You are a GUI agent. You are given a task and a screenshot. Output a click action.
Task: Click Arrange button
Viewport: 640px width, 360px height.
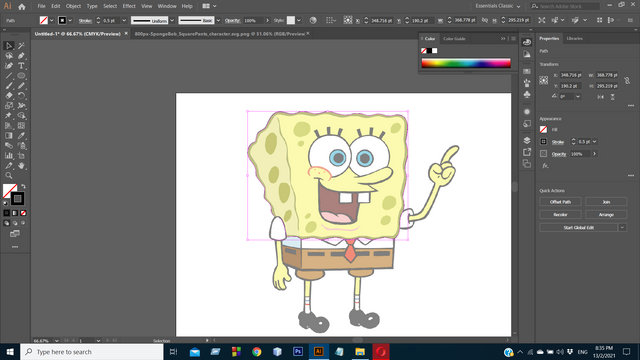pyautogui.click(x=606, y=214)
